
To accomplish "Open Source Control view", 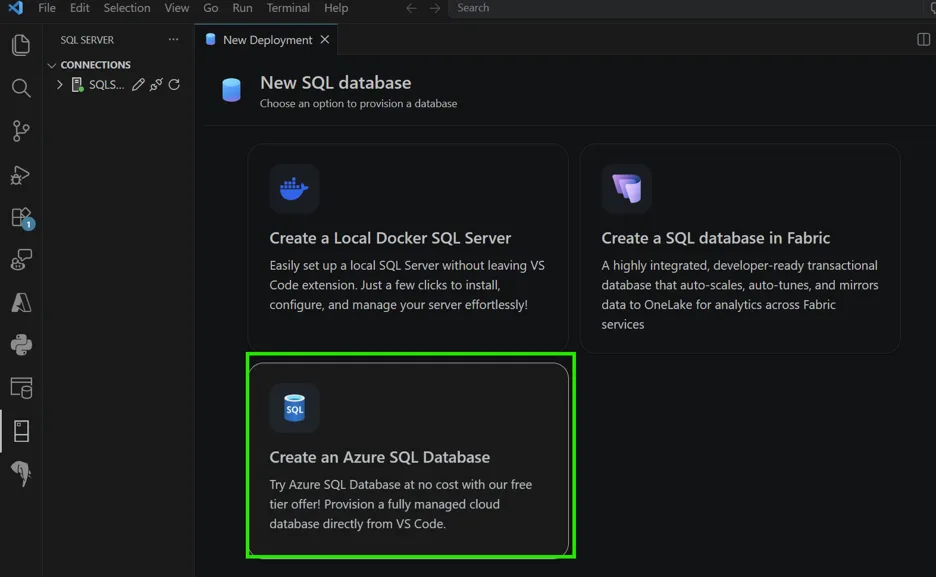I will pyautogui.click(x=21, y=131).
